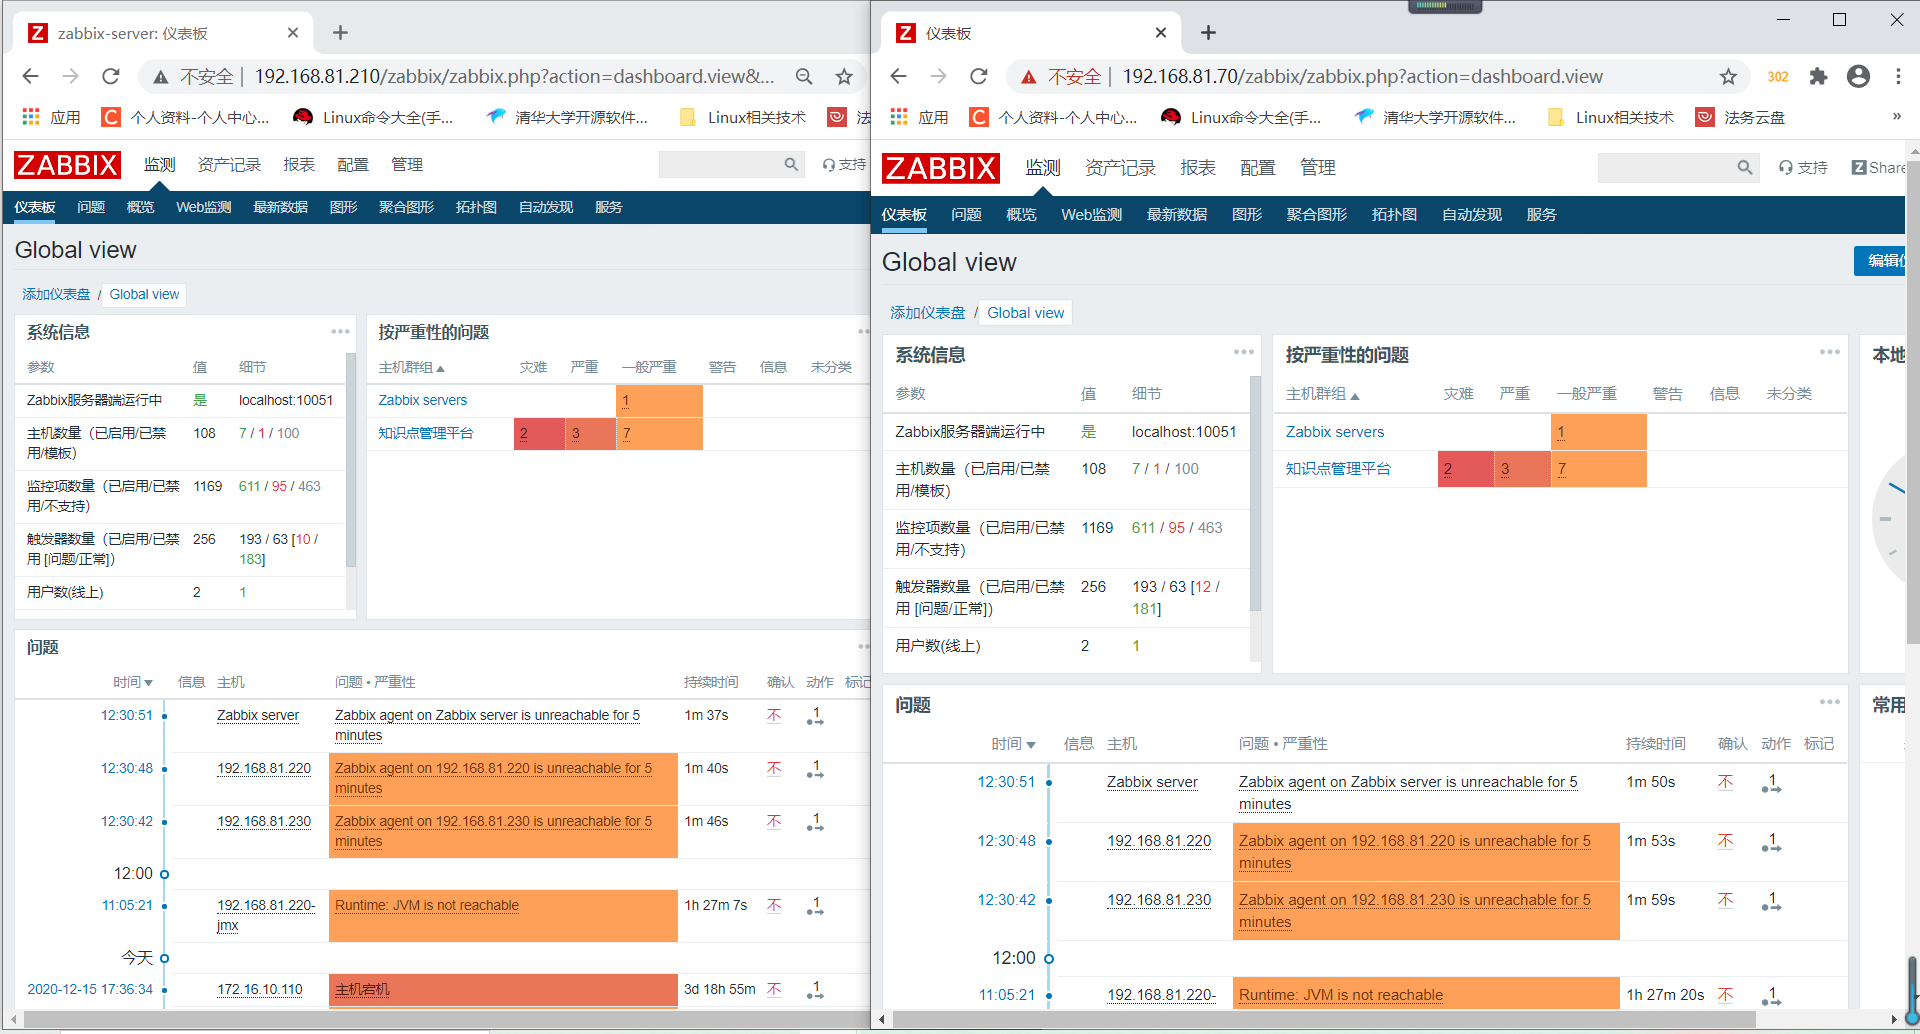The image size is (1920, 1034).
Task: Expand more bookmarks chevron in right browser
Action: click(1896, 117)
